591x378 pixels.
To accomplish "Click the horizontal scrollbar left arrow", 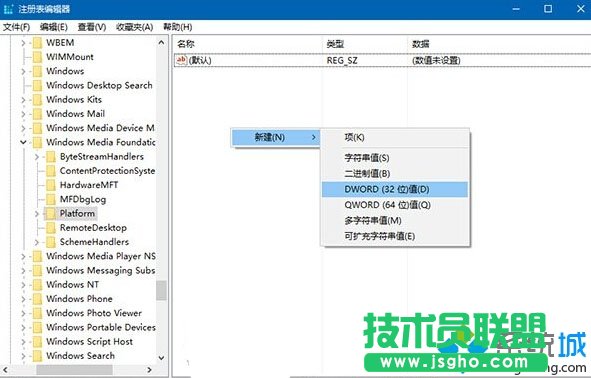I will pyautogui.click(x=6, y=370).
